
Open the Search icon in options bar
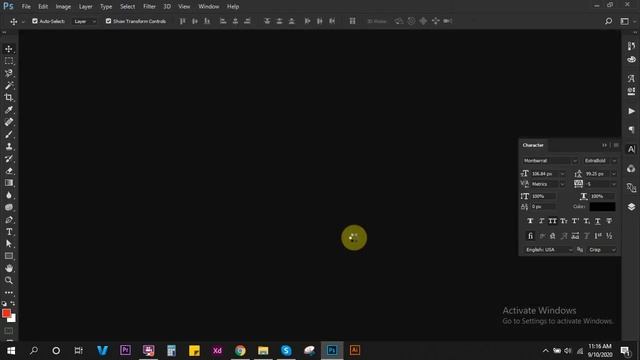pyautogui.click(x=608, y=21)
